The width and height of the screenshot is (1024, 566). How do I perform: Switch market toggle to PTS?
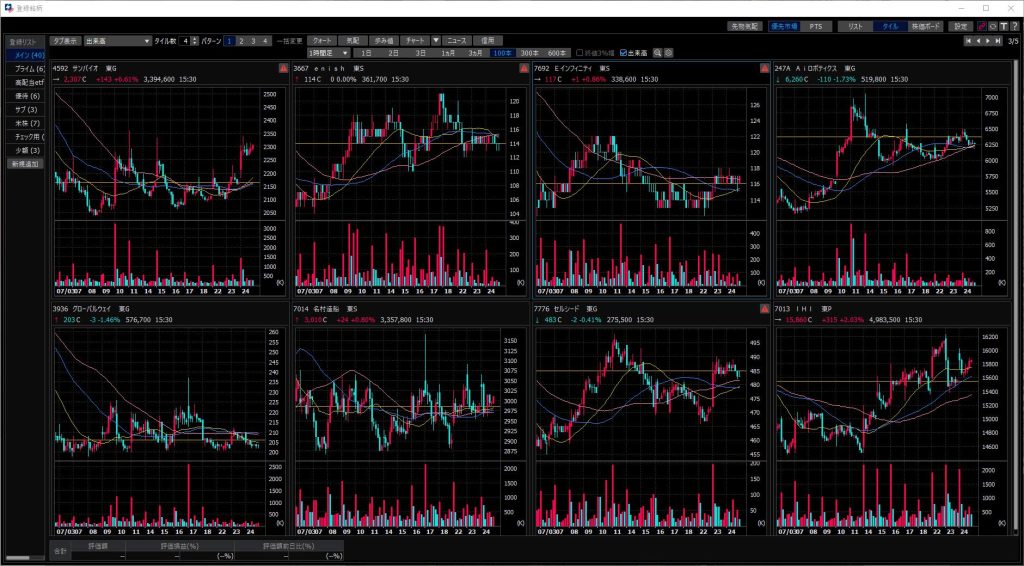point(816,26)
